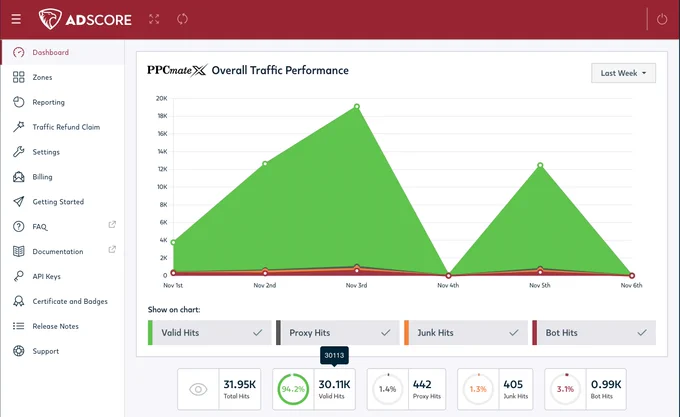Viewport: 680px width, 417px height.
Task: Click the 0.99K Bot Hits value
Action: [606, 384]
